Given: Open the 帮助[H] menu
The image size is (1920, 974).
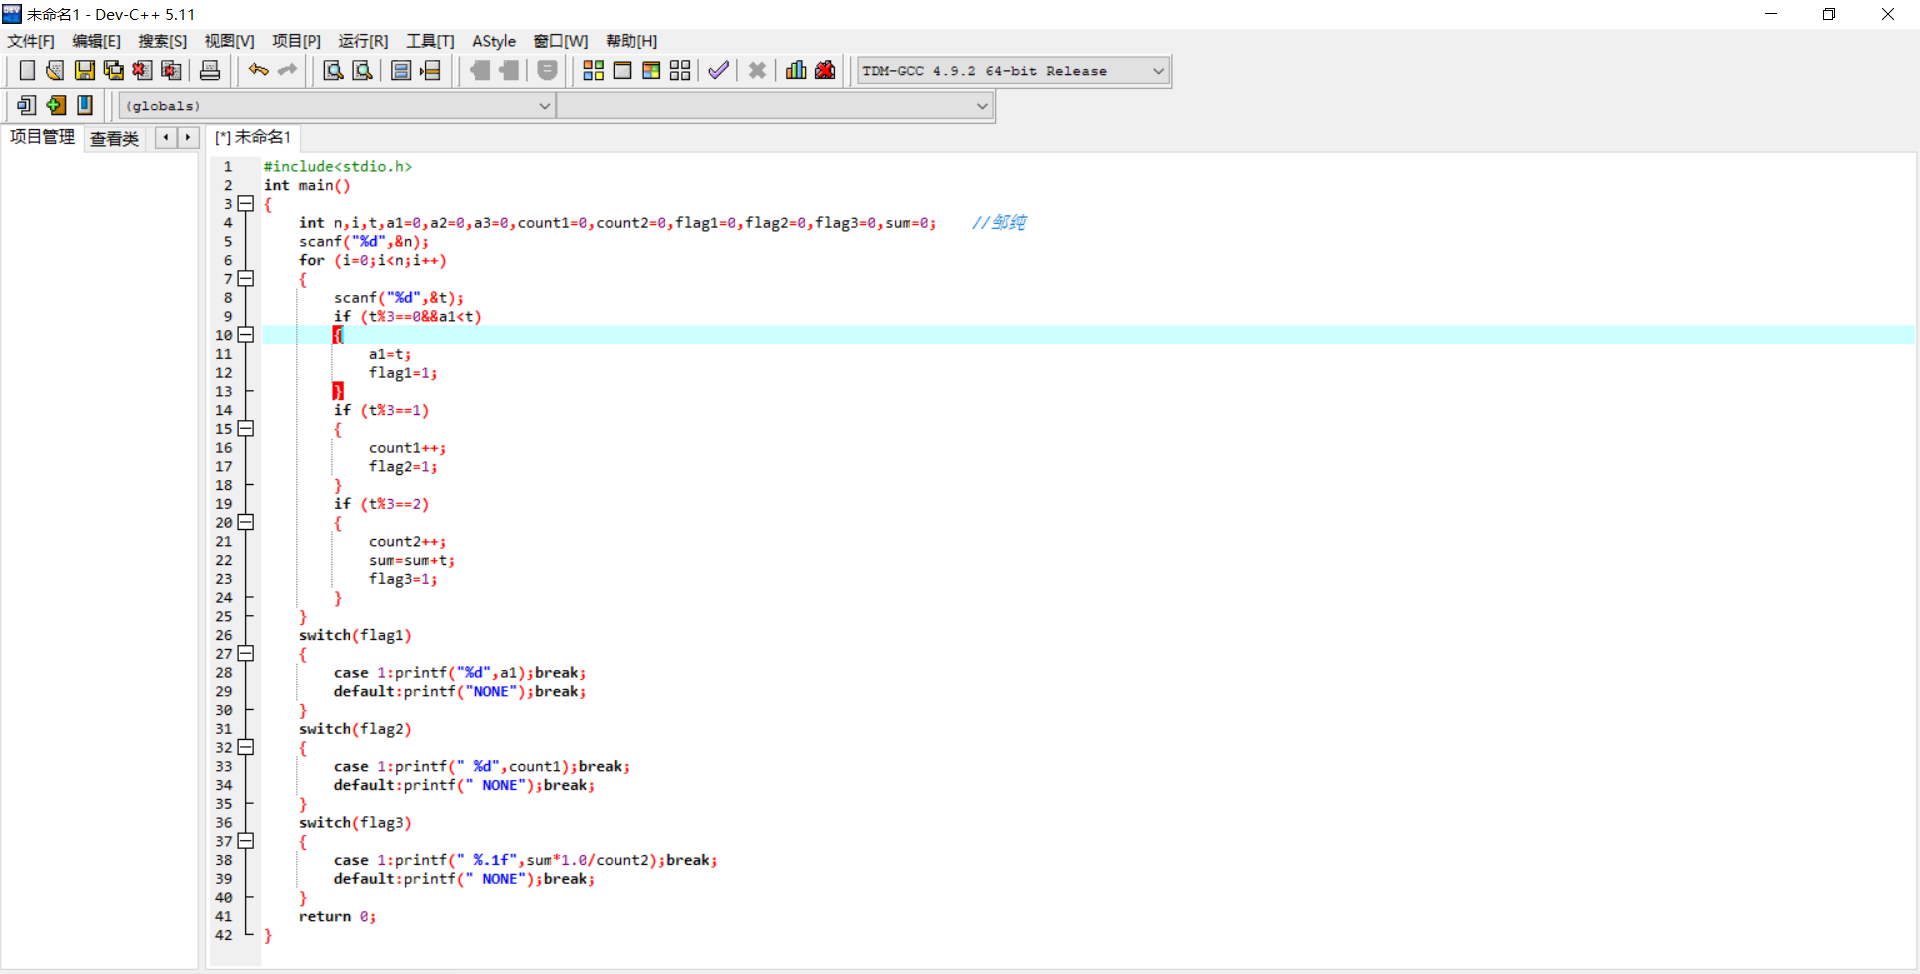Looking at the screenshot, I should point(631,41).
